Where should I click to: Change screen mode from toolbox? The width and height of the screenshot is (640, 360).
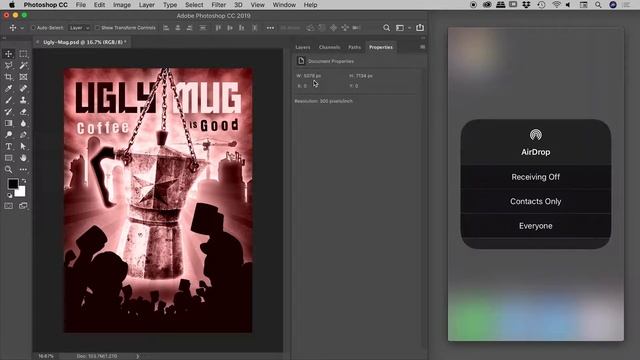[23, 206]
